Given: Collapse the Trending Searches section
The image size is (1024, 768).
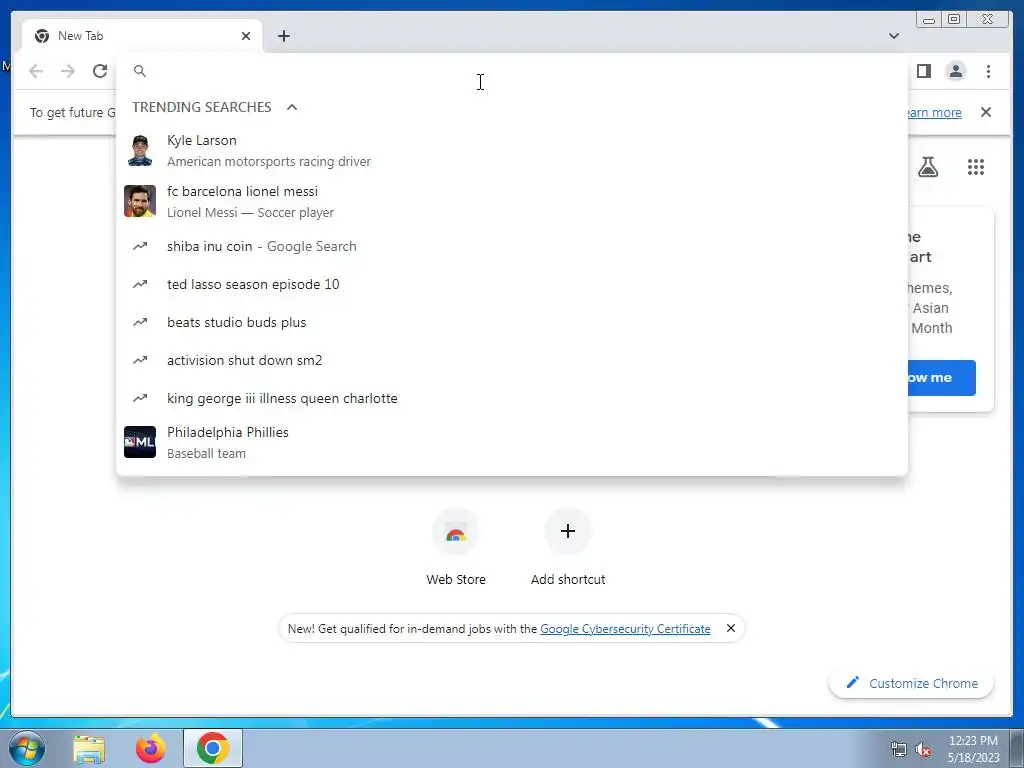Looking at the screenshot, I should click(x=292, y=107).
